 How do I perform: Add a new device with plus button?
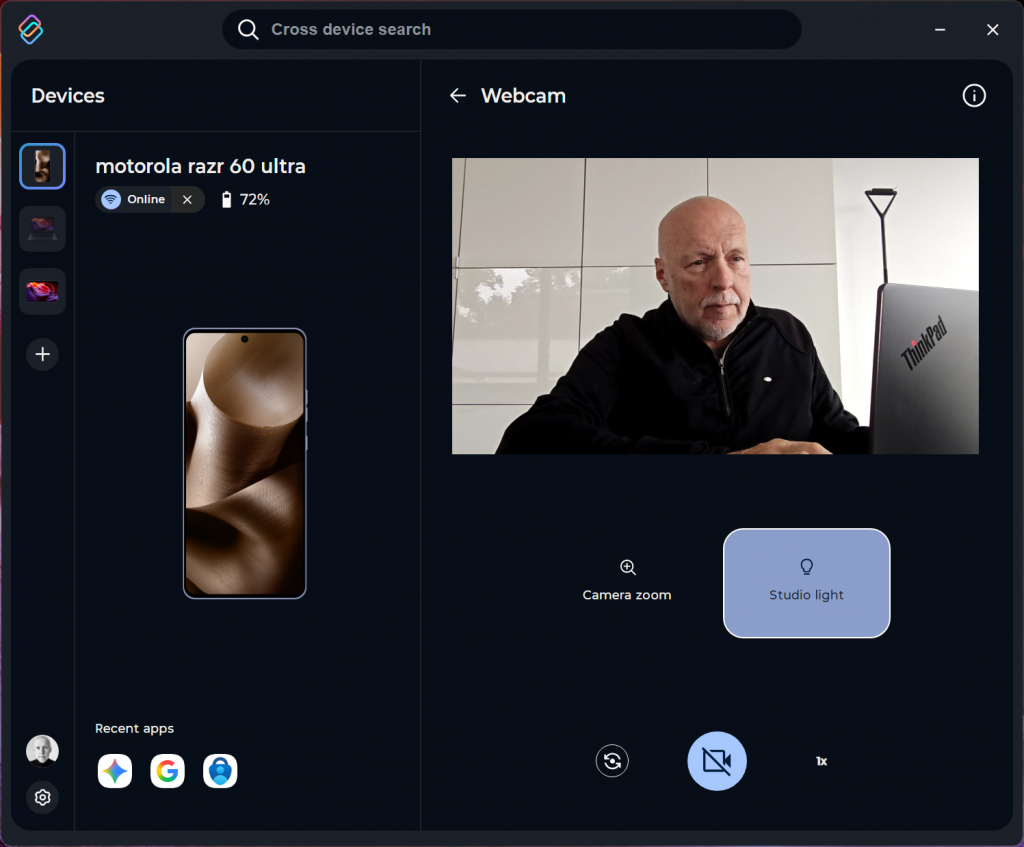pyautogui.click(x=43, y=354)
